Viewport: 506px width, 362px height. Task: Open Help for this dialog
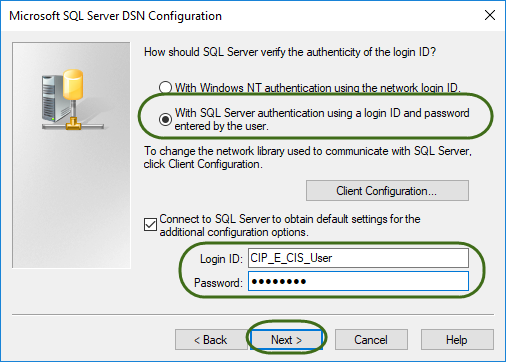457,340
